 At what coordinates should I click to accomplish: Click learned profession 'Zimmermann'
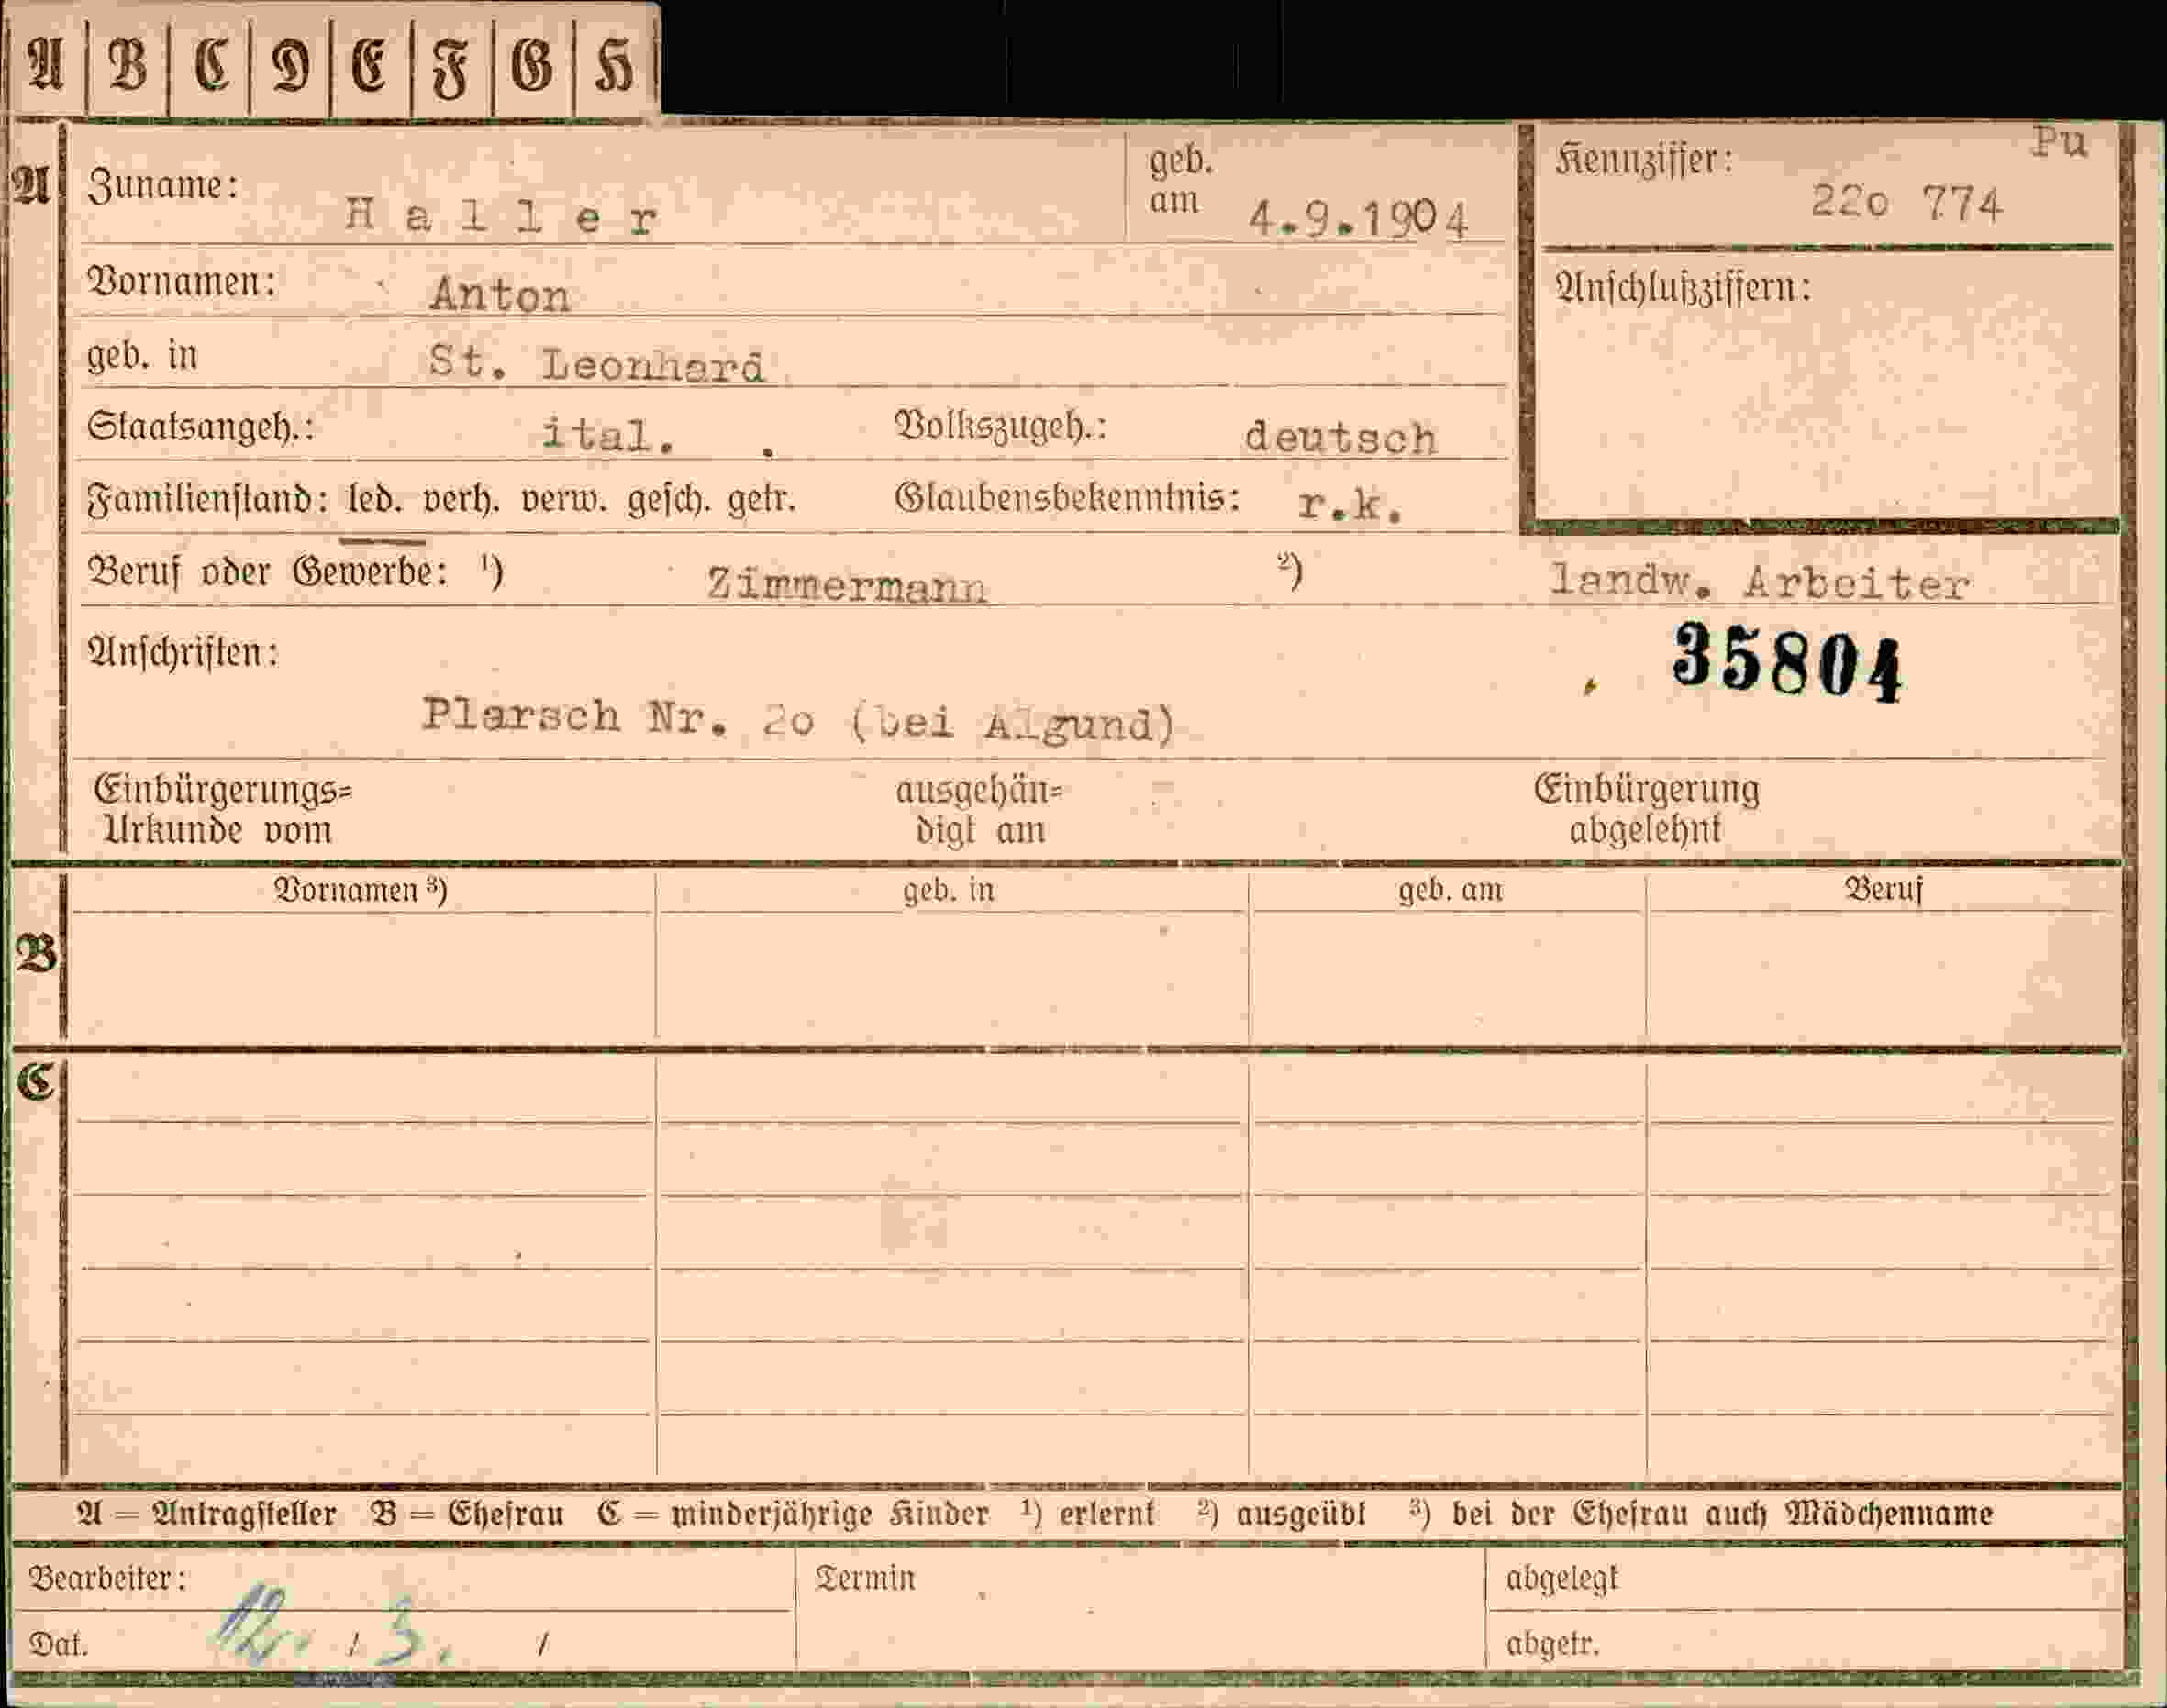847,585
